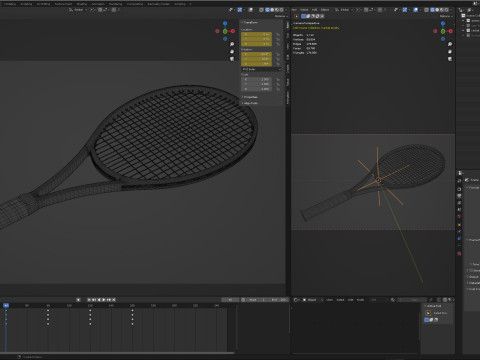Switch to the Animation workspace tab
Image resolution: width=480 pixels, height=360 pixels.
click(x=98, y=4)
